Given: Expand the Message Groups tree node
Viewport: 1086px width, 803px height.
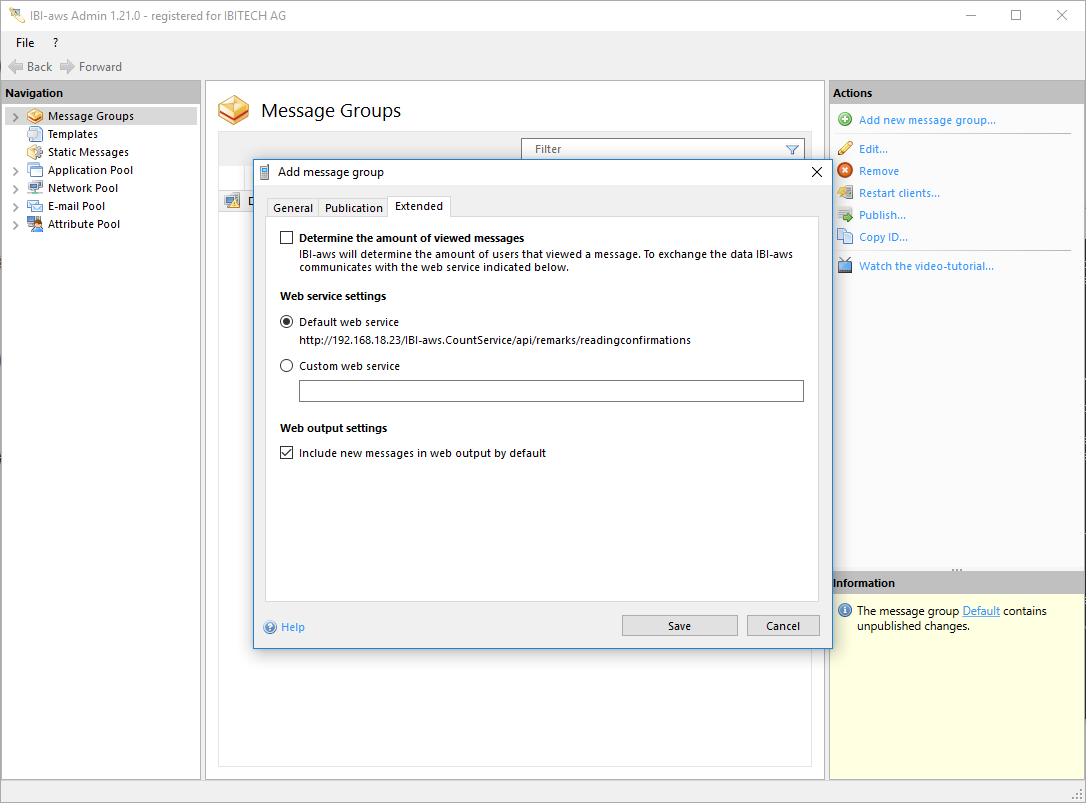Looking at the screenshot, I should pyautogui.click(x=15, y=117).
